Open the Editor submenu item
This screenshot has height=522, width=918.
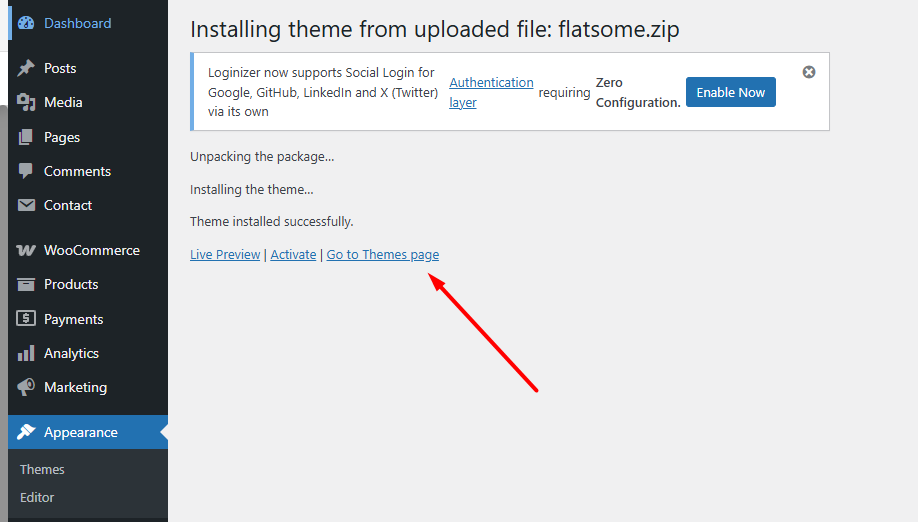[37, 497]
